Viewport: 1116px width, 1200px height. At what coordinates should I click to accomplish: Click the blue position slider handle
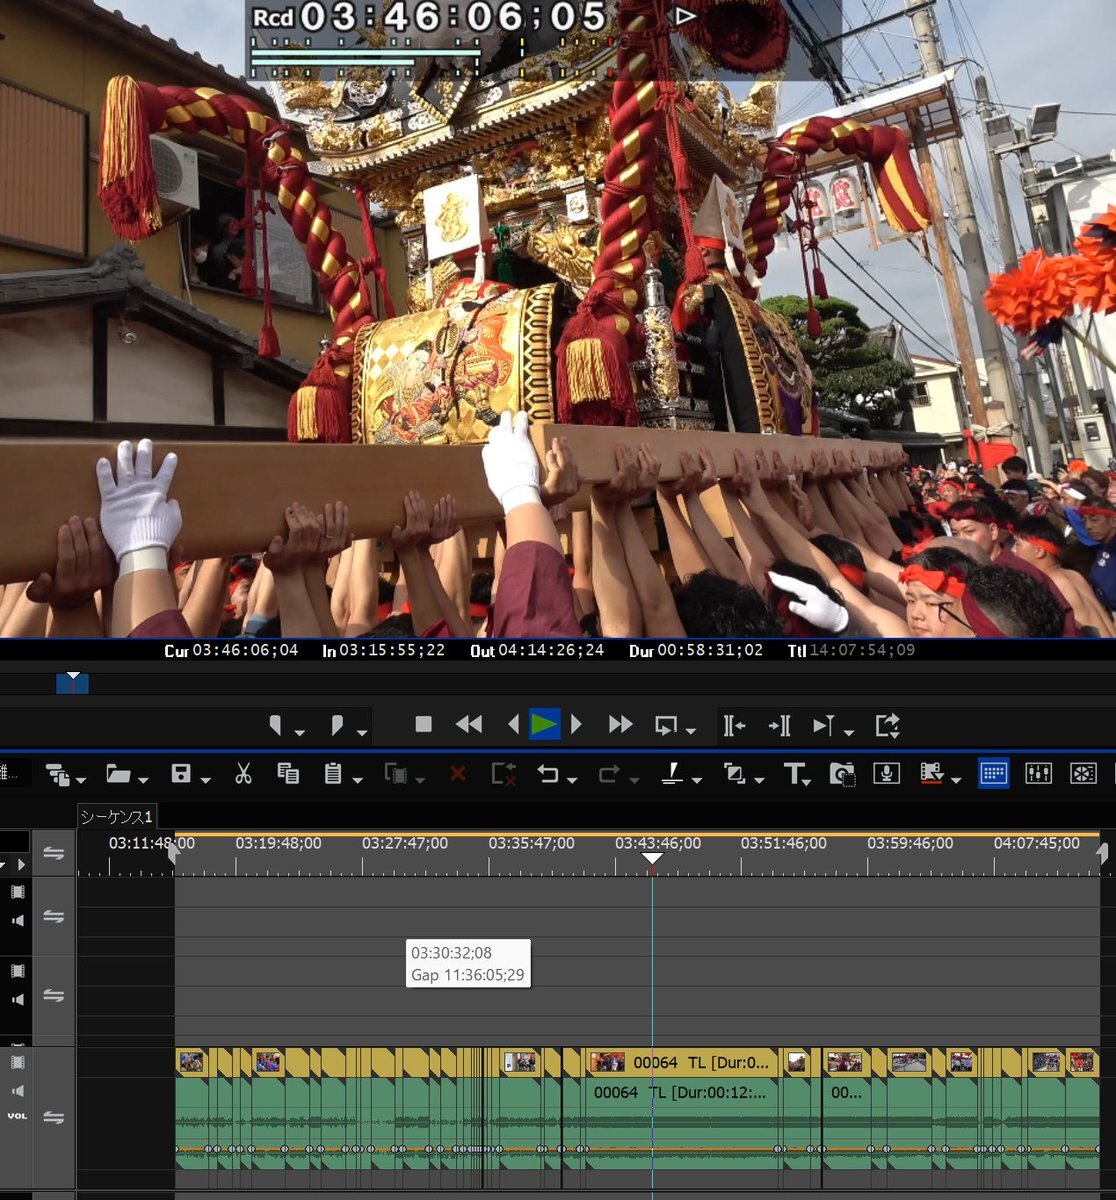pos(72,683)
